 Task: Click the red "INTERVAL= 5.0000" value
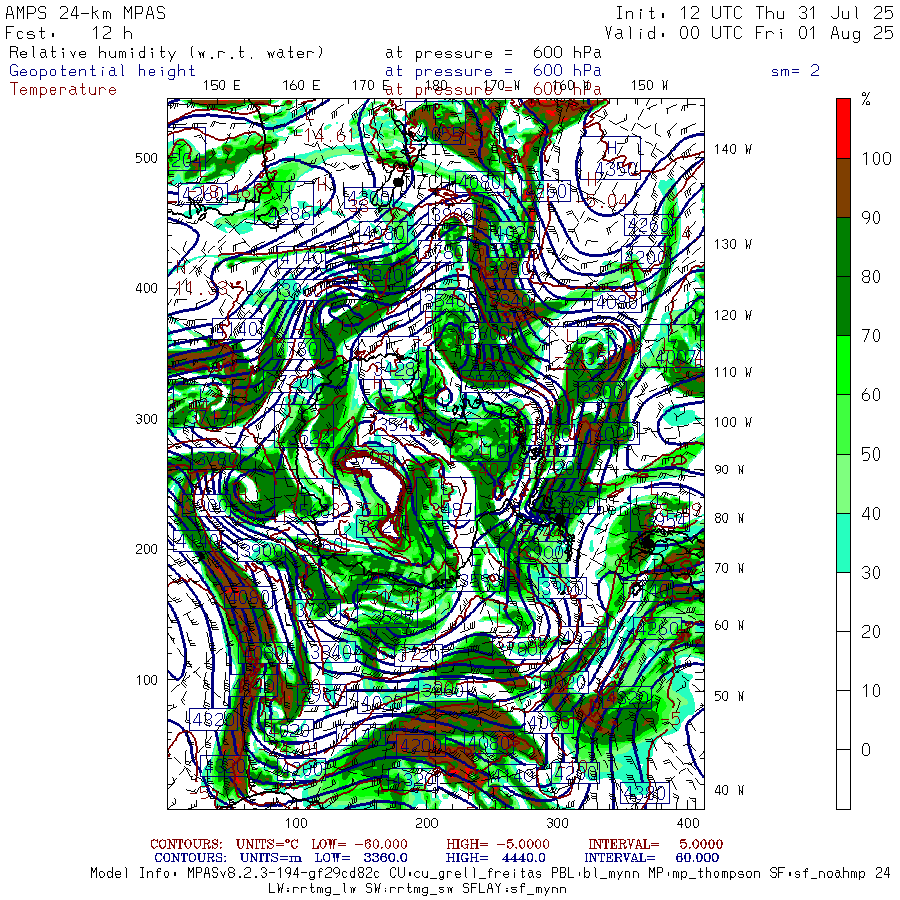(655, 844)
